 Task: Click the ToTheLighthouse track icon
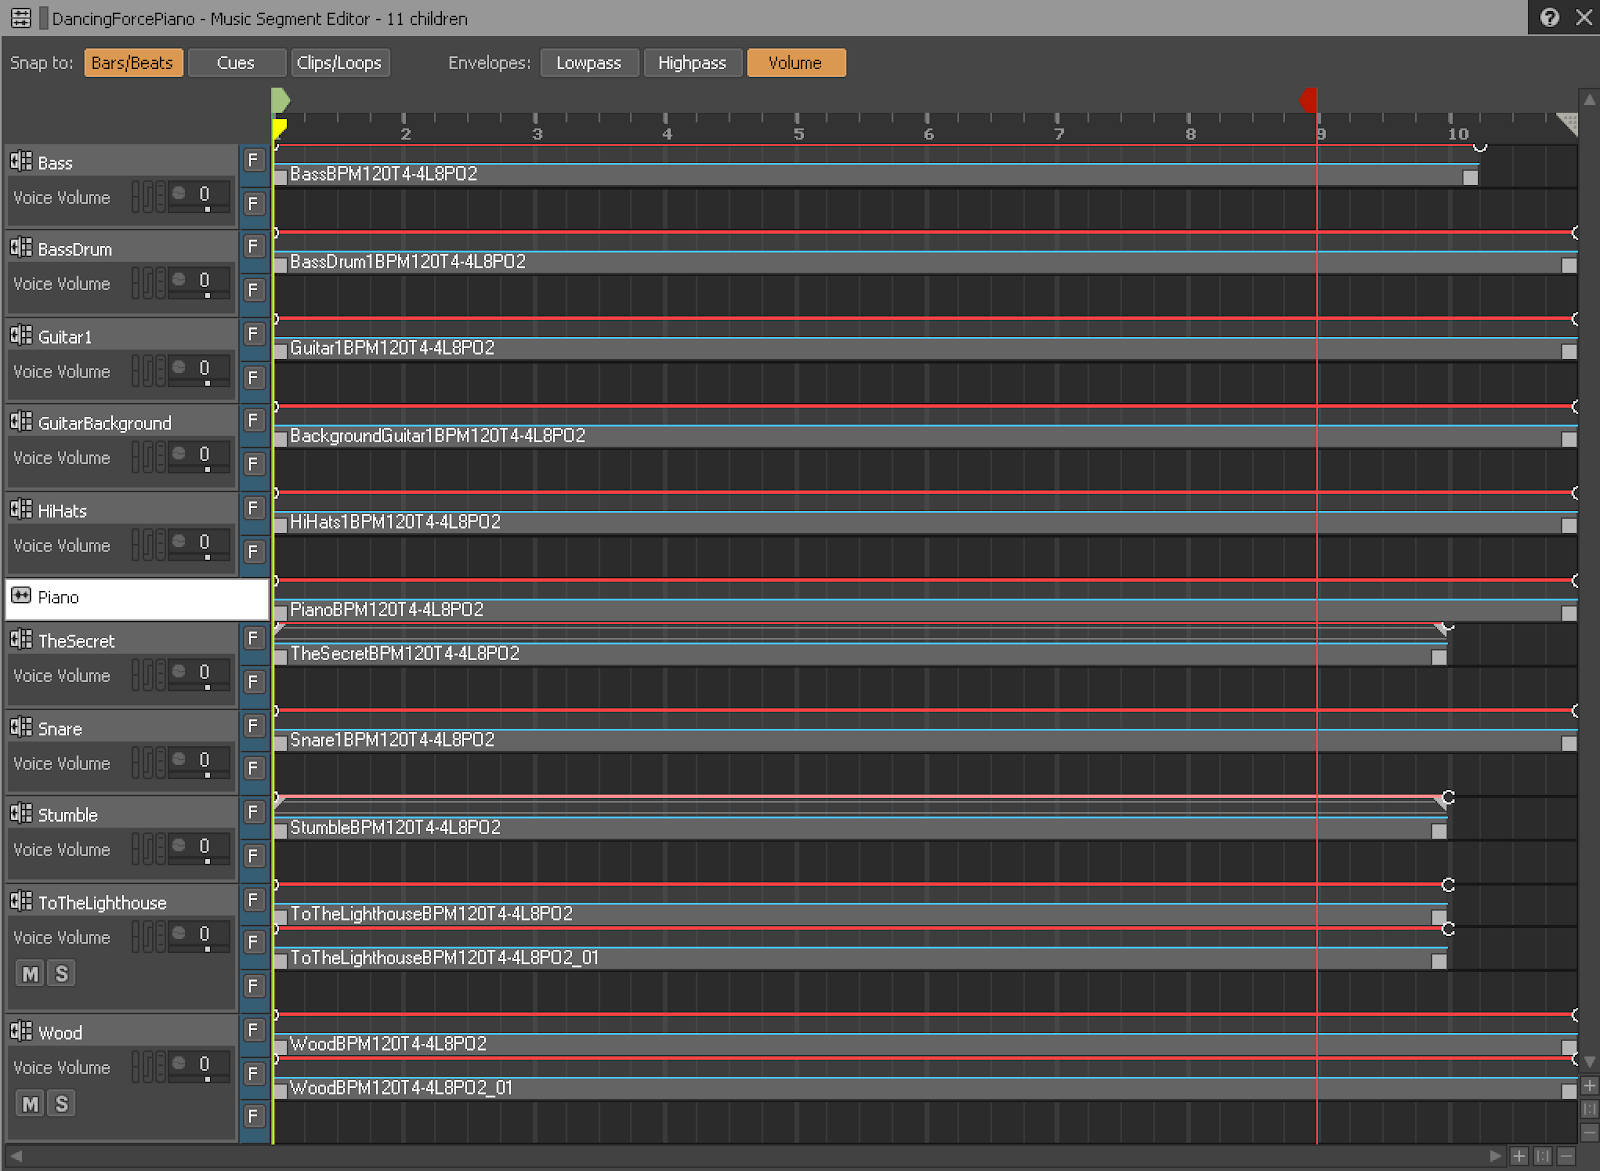click(21, 901)
